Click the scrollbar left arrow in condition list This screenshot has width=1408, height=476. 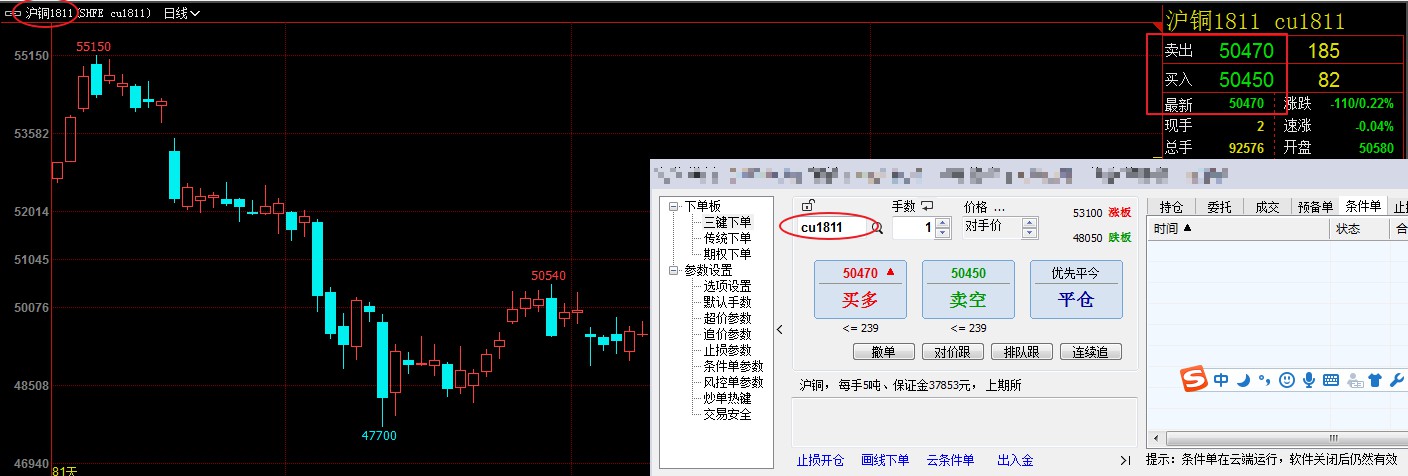click(1156, 439)
